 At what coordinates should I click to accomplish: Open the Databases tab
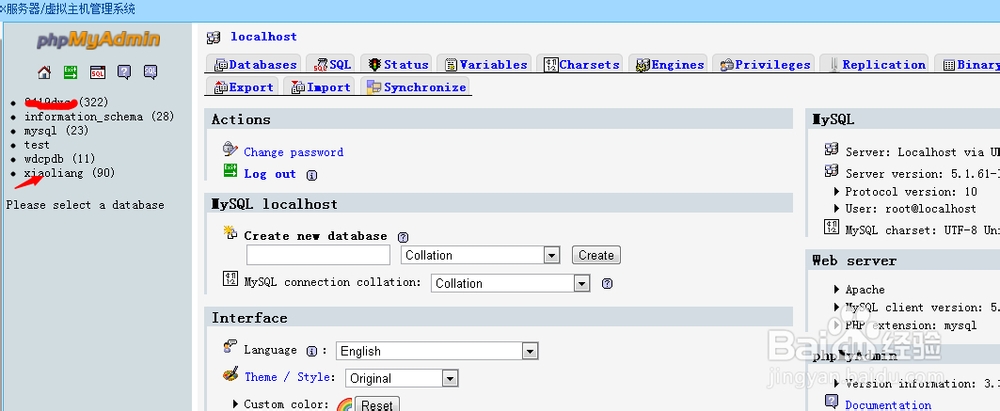(256, 64)
